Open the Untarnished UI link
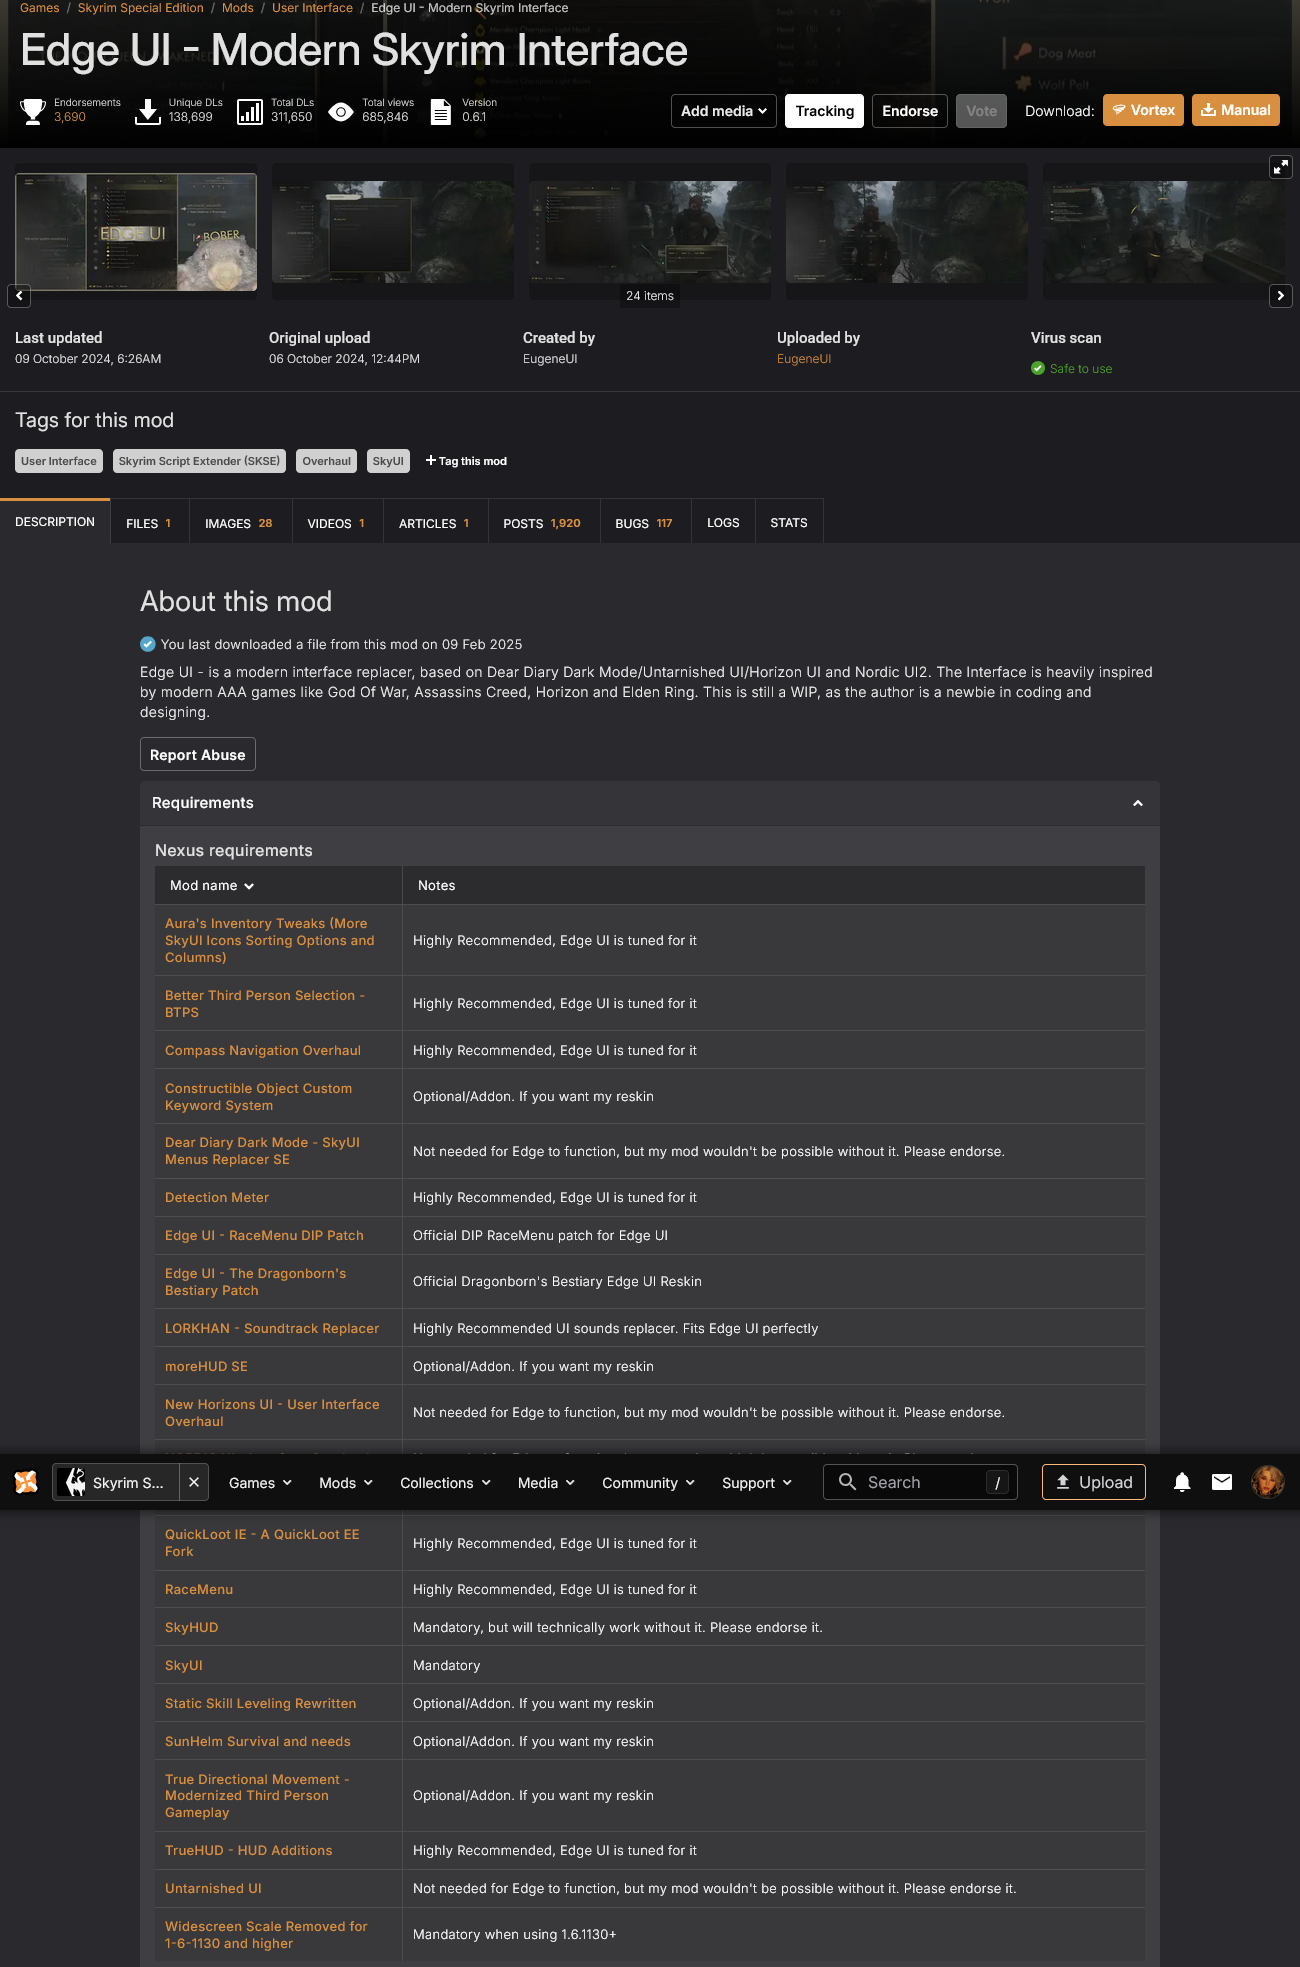 pos(213,1889)
